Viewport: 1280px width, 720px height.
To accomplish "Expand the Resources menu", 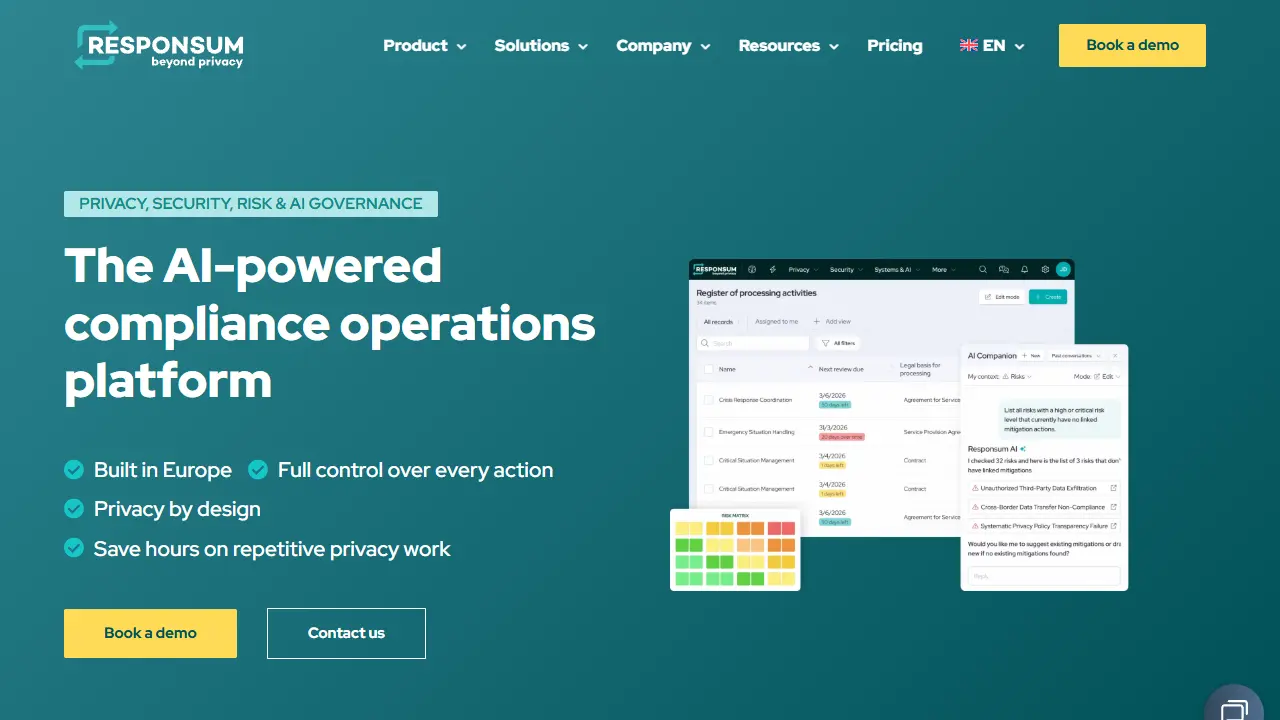I will tap(788, 45).
